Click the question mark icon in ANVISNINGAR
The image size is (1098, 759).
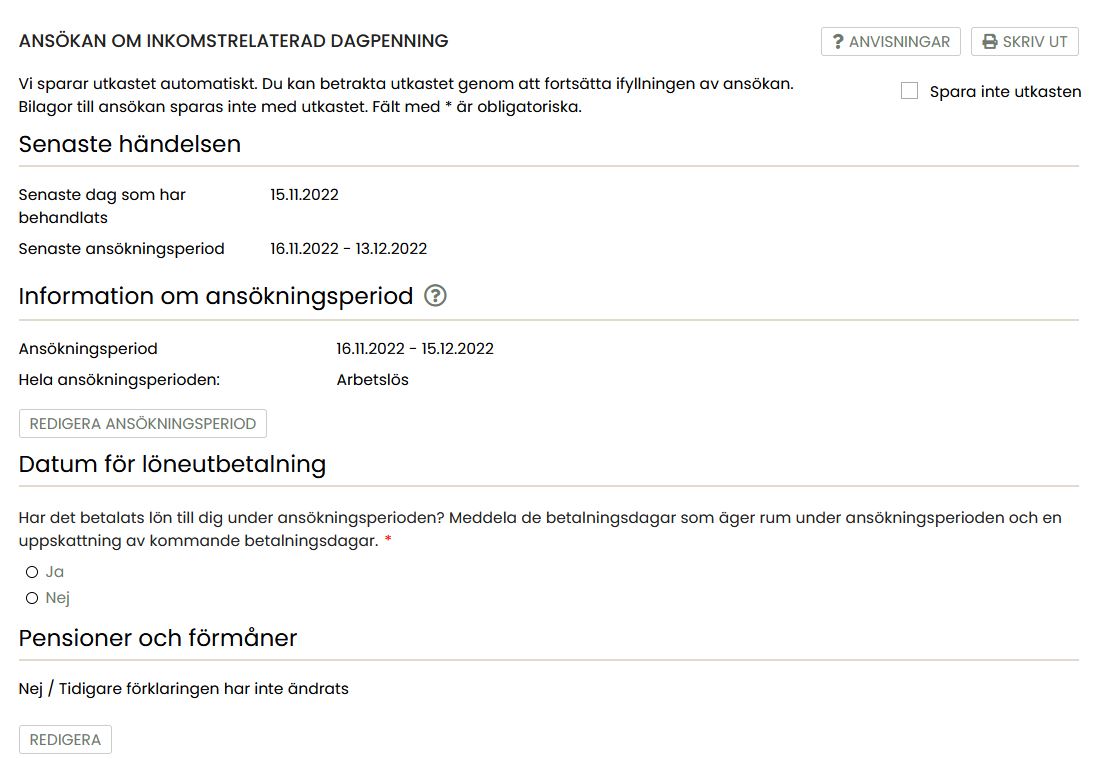click(x=838, y=42)
